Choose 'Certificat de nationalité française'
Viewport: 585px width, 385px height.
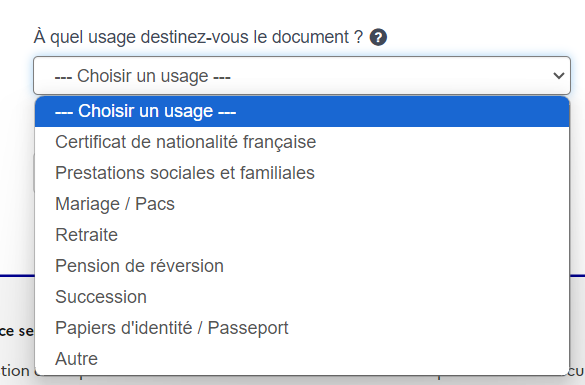point(302,142)
